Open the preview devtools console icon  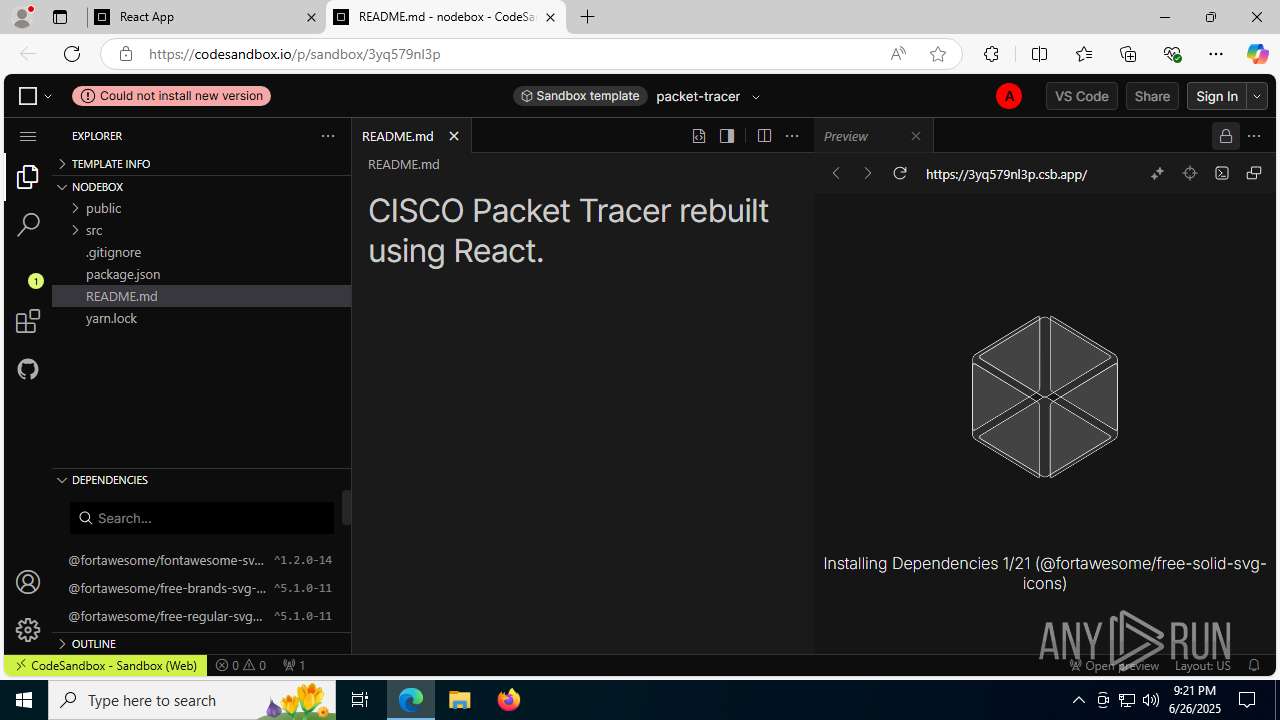point(1222,173)
